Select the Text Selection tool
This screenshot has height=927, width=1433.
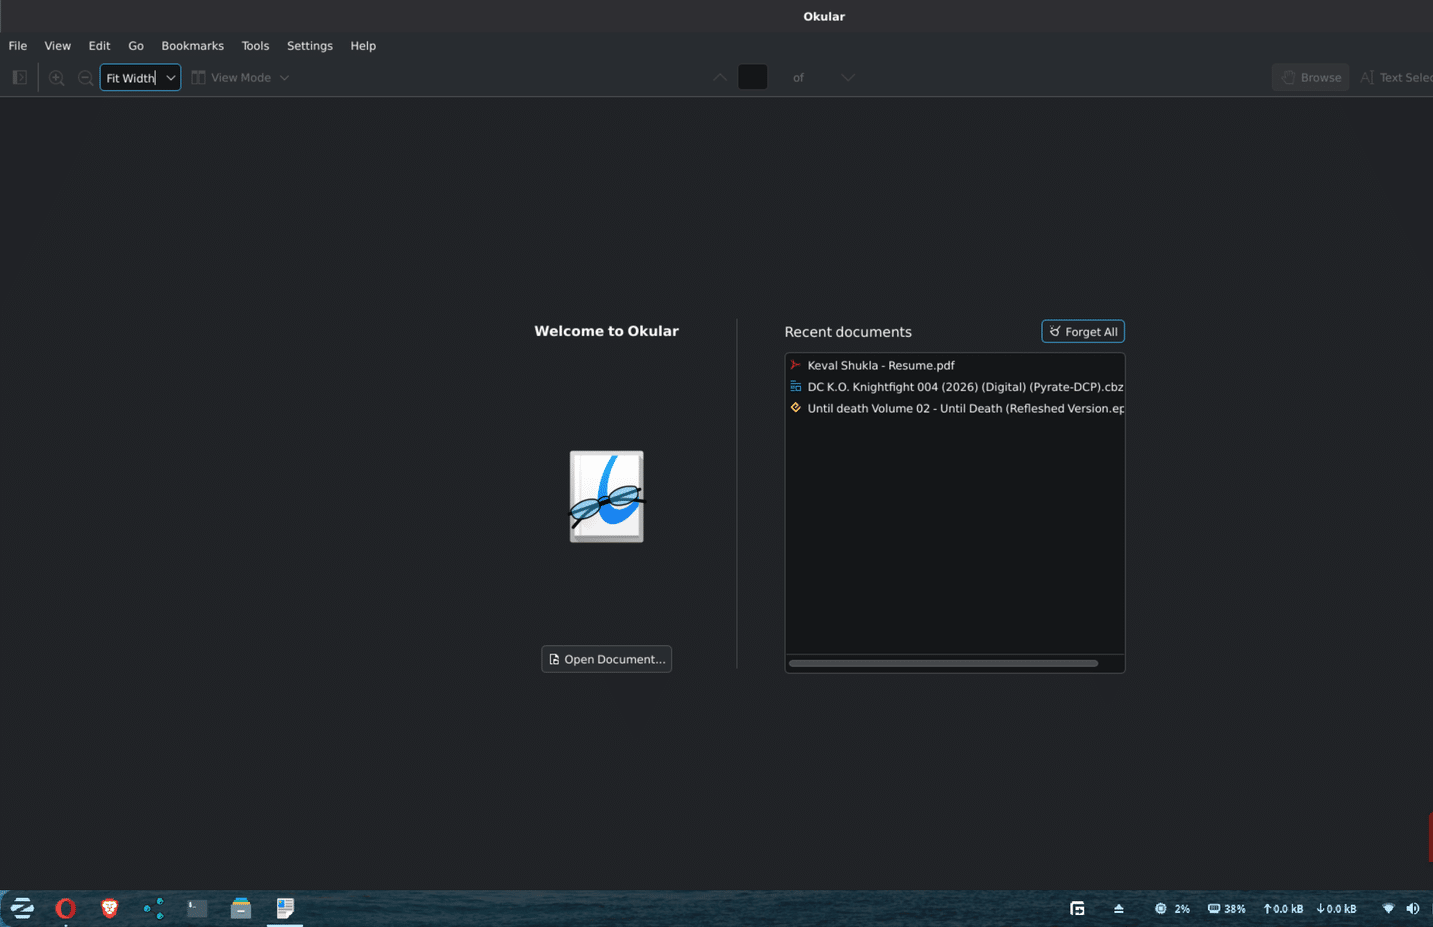(1397, 77)
